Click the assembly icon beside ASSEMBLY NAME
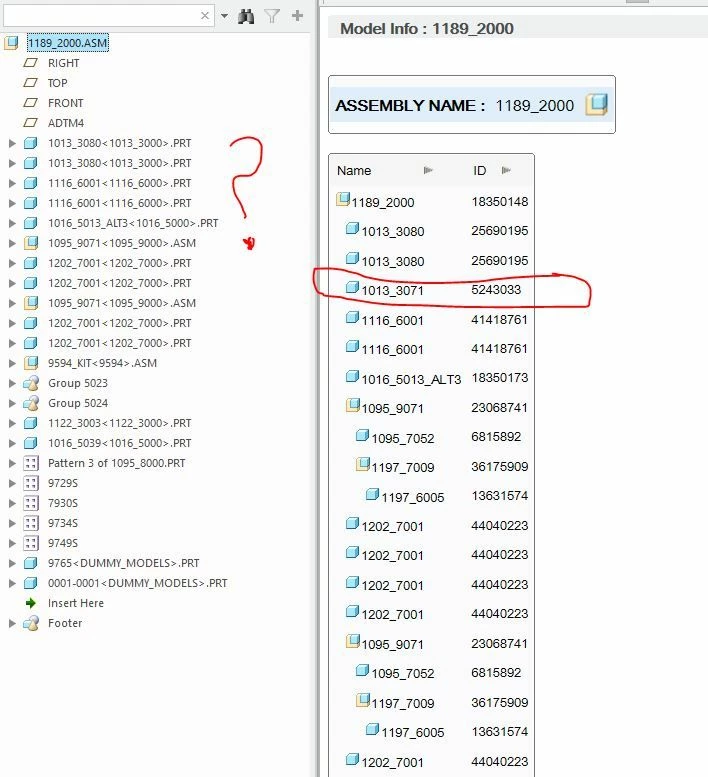Viewport: 708px width, 777px height. pyautogui.click(x=597, y=105)
